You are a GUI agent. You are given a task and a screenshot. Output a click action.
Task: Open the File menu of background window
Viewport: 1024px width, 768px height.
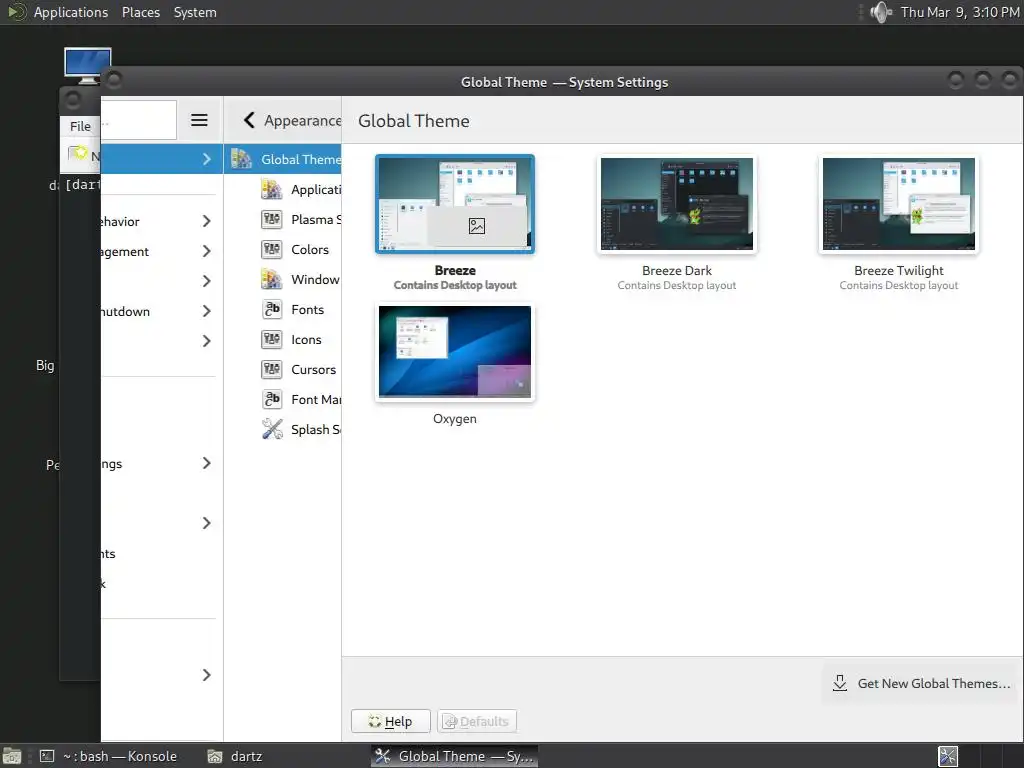pos(80,126)
